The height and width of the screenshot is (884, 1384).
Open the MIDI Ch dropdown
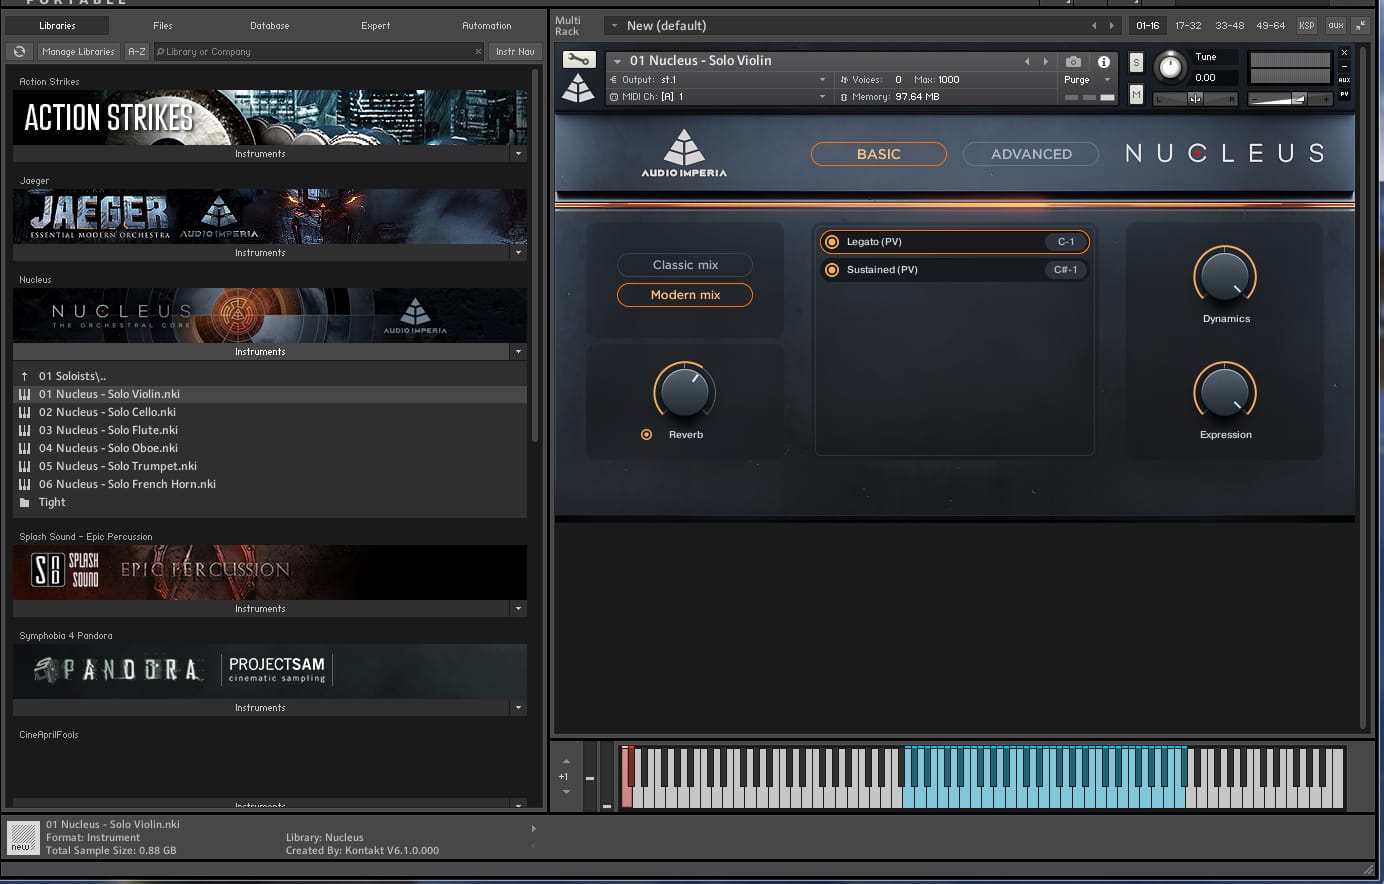pos(822,97)
